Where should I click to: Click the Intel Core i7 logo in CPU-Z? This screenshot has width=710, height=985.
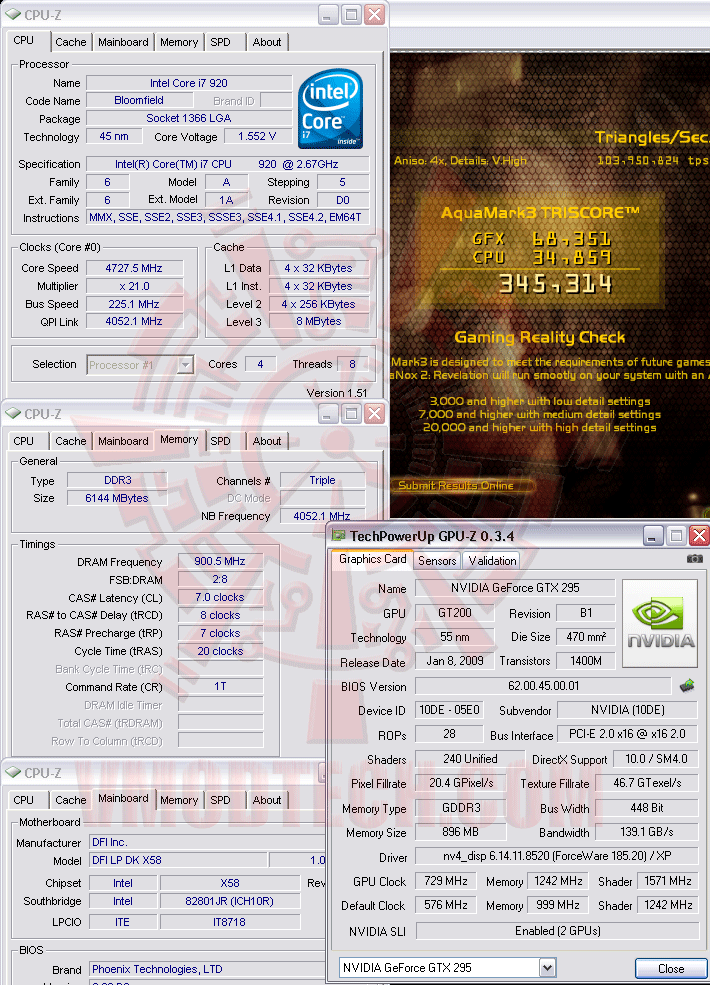tap(330, 108)
